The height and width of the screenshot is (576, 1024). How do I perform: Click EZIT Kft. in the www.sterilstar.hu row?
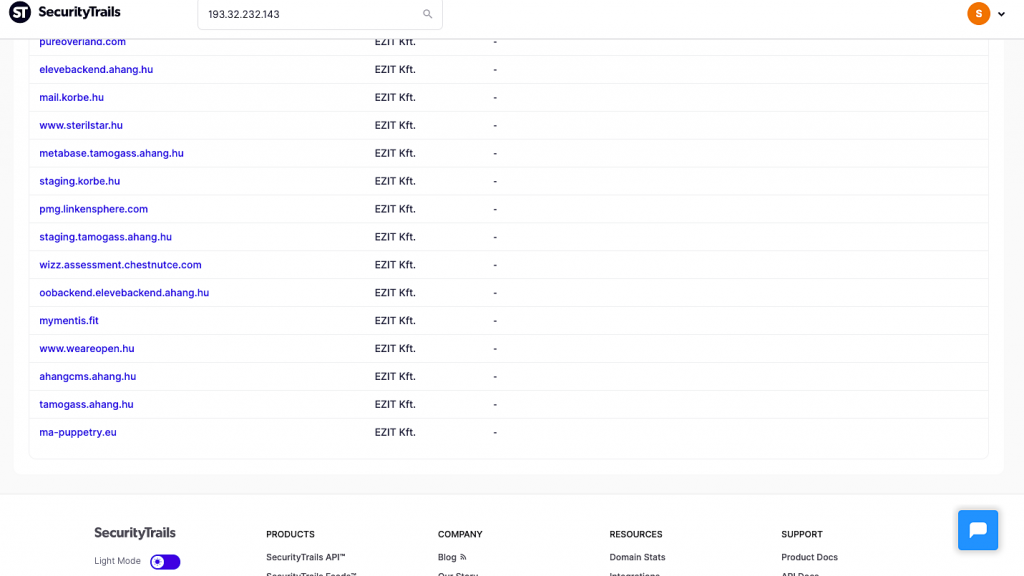[x=395, y=125]
